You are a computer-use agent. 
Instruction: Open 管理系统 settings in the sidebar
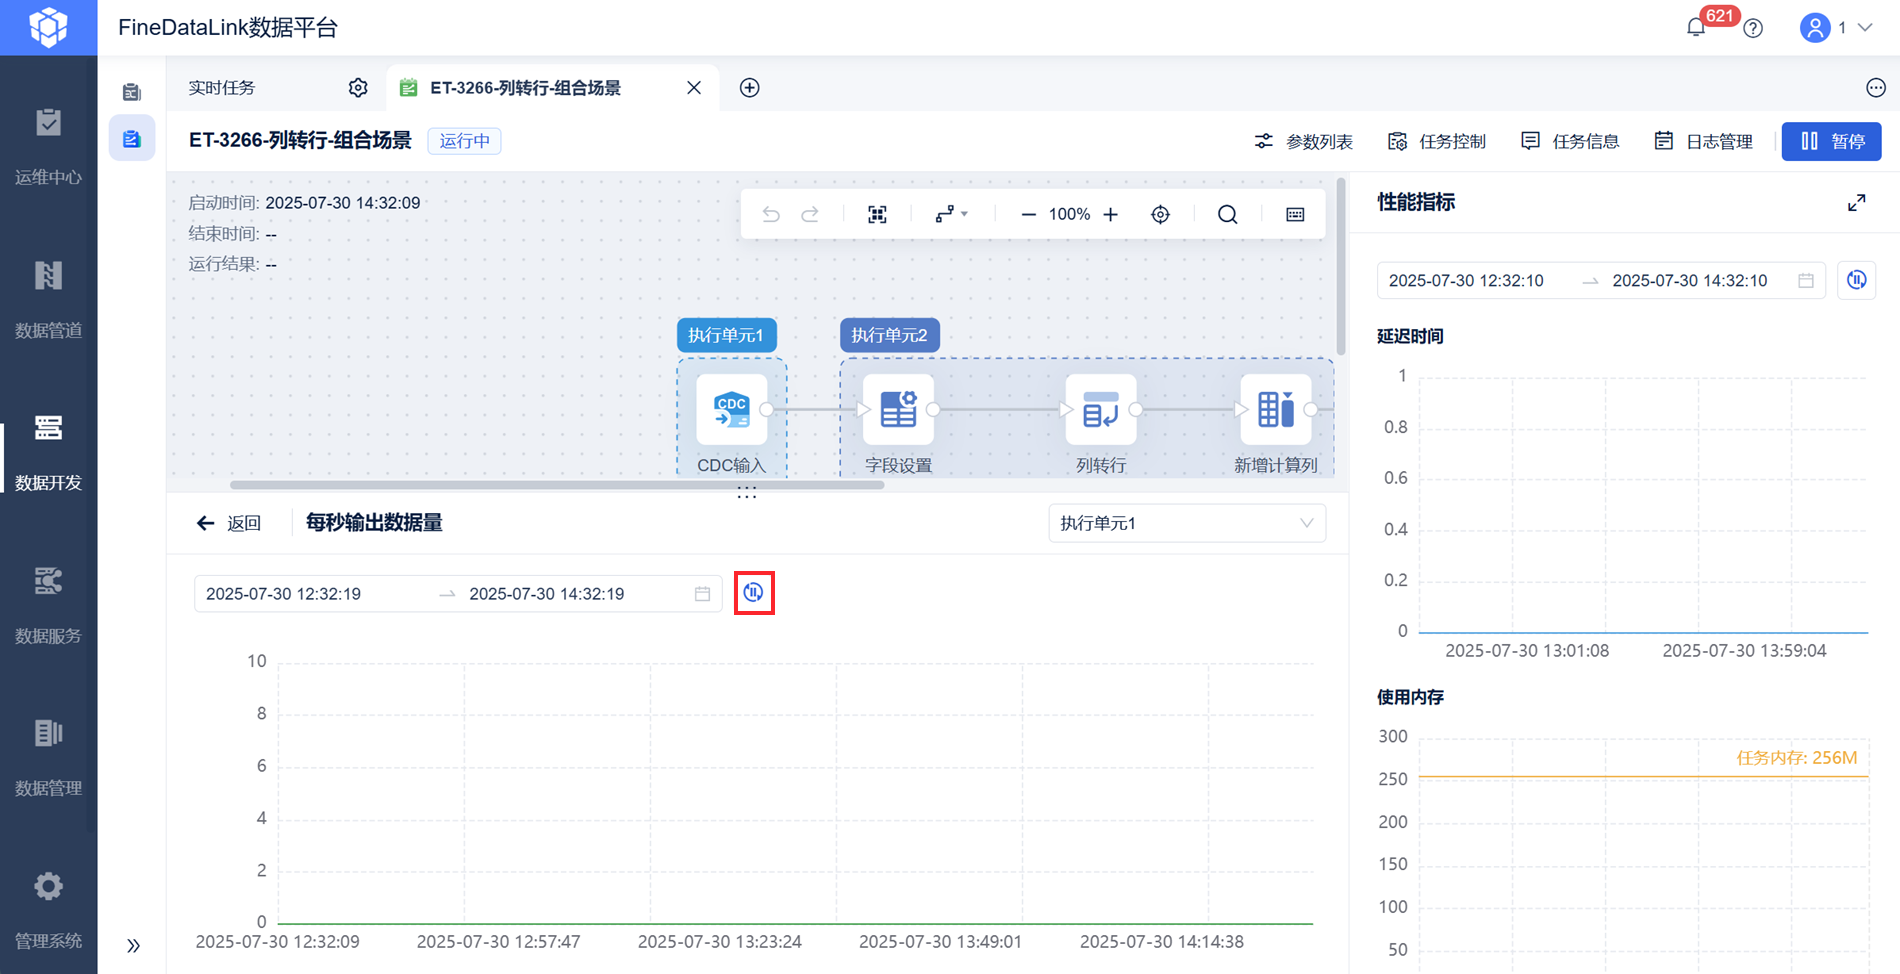pos(48,911)
